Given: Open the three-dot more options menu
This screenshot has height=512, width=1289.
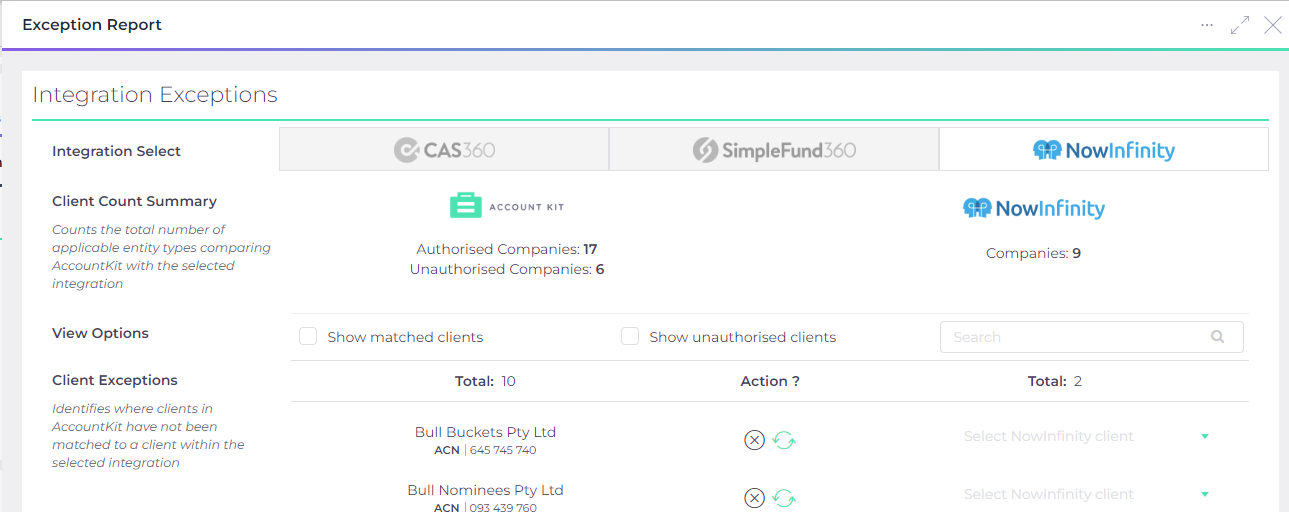Looking at the screenshot, I should coord(1207,25).
